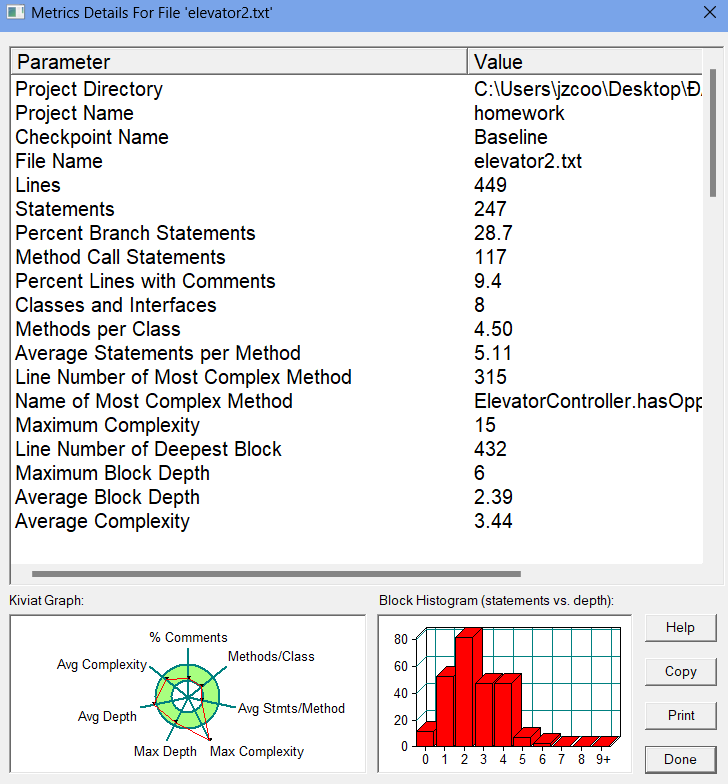Screen dimensions: 728x784
Task: Click the histogram bar at depth 1
Action: (445, 710)
